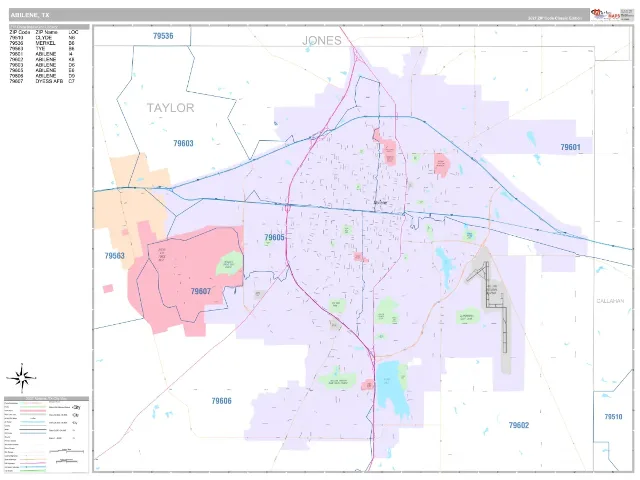The width and height of the screenshot is (640, 480).
Task: Click the "TAYLOR" county label
Action: point(170,108)
